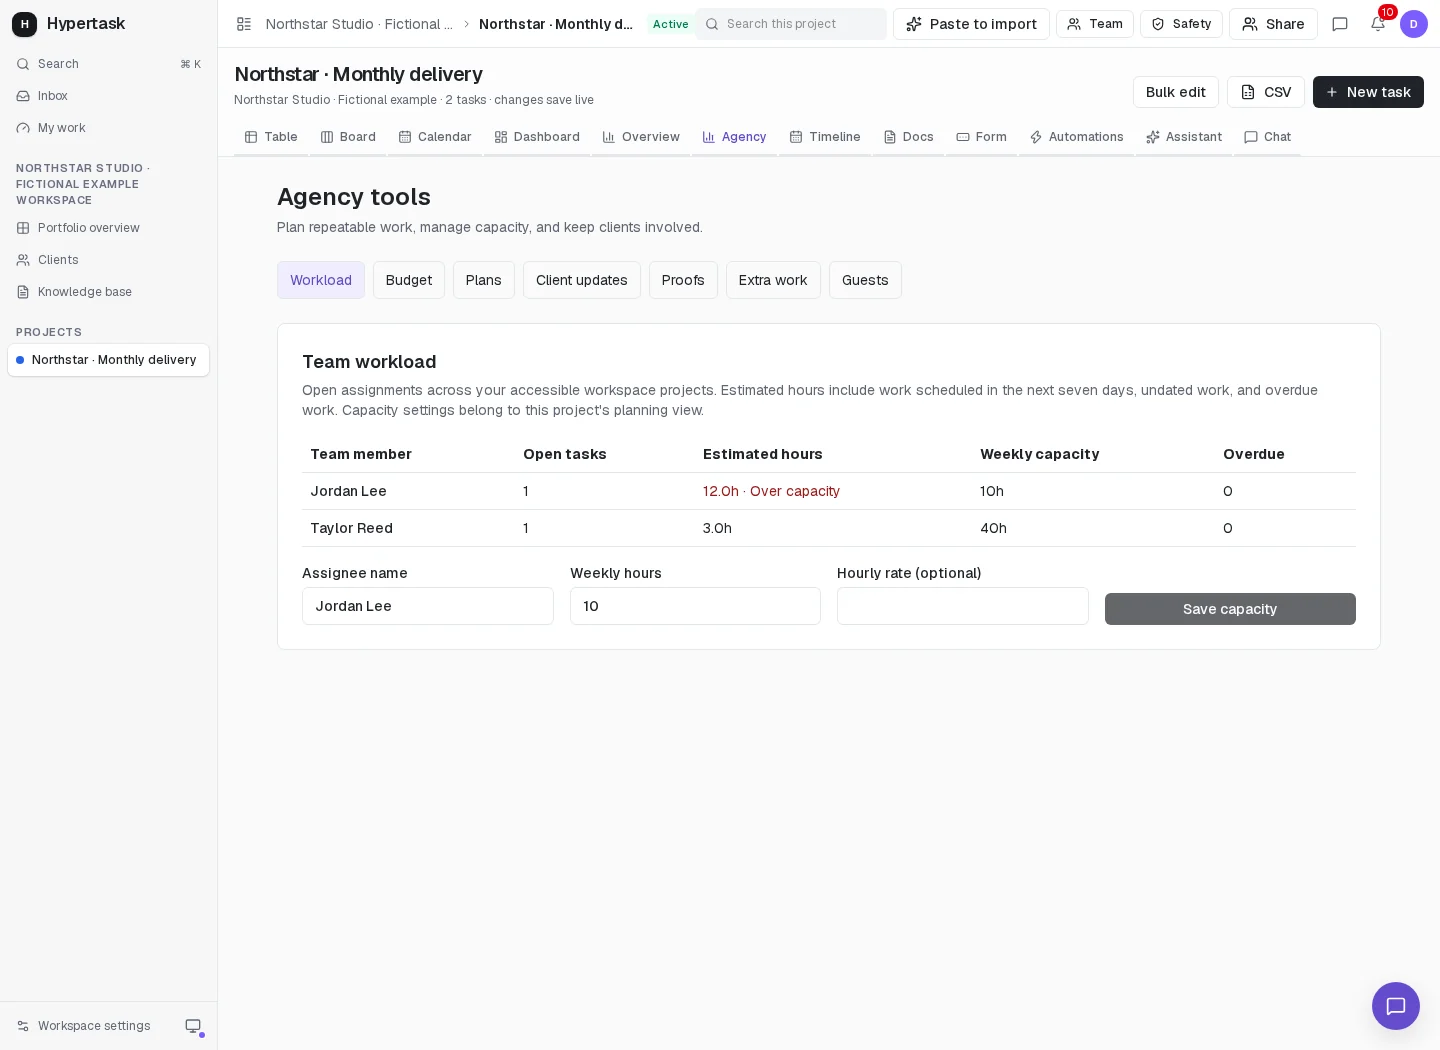This screenshot has height=1050, width=1440.
Task: Select the Plans agency tool
Action: [x=484, y=280]
